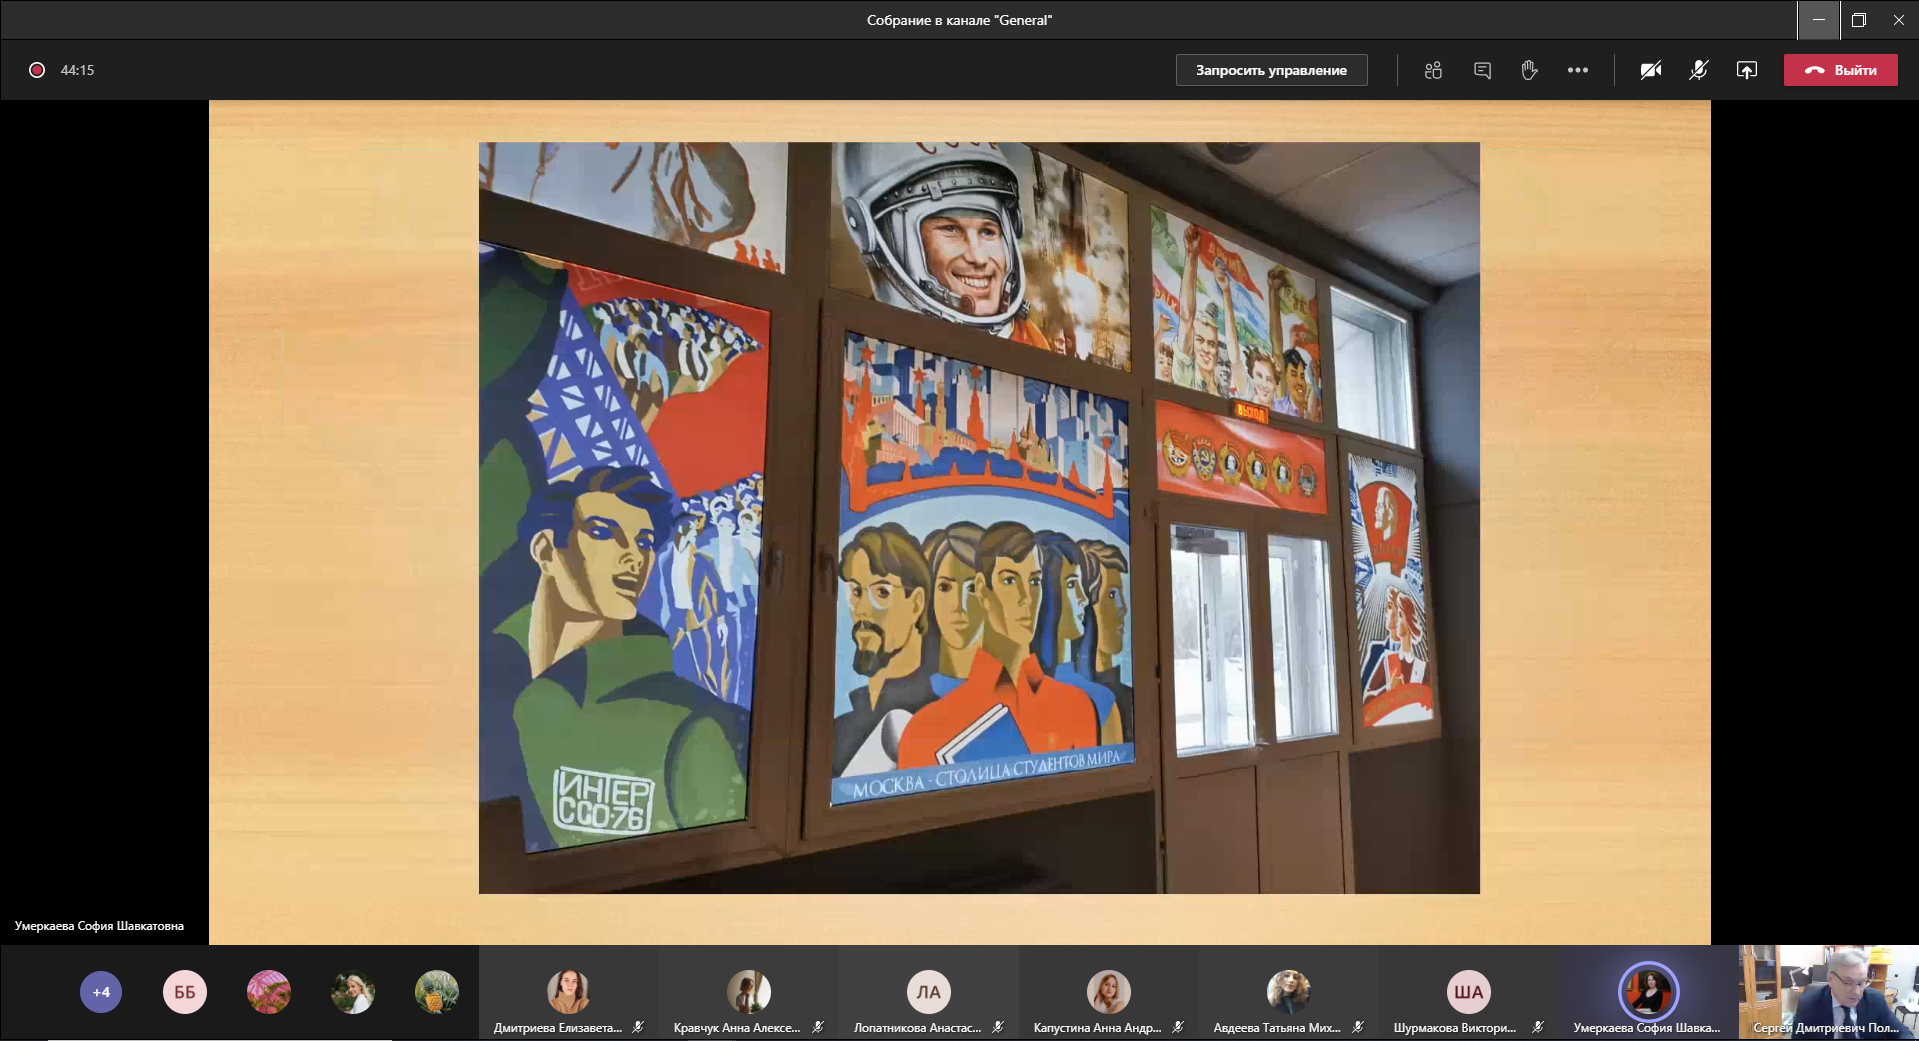The width and height of the screenshot is (1919, 1041).
Task: Show the participants panel
Action: coord(1433,70)
